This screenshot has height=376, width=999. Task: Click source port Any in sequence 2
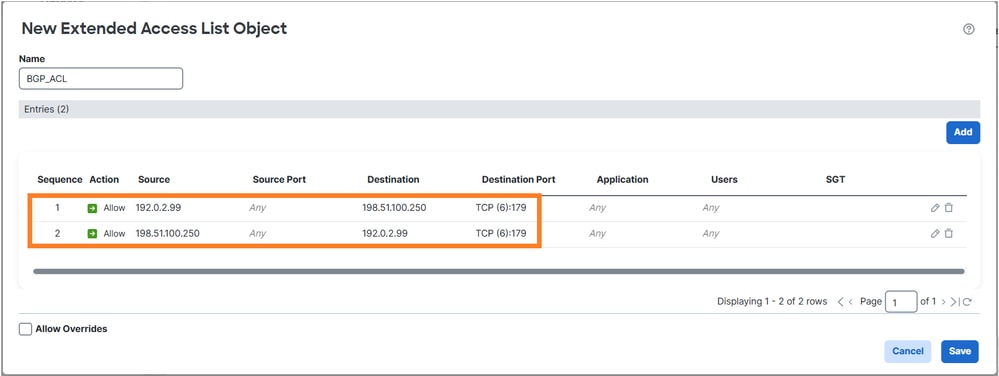point(257,234)
